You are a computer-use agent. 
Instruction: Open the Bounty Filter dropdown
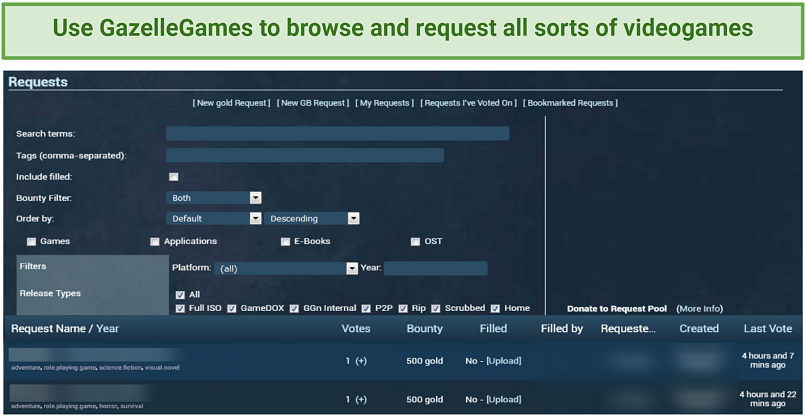click(x=213, y=198)
